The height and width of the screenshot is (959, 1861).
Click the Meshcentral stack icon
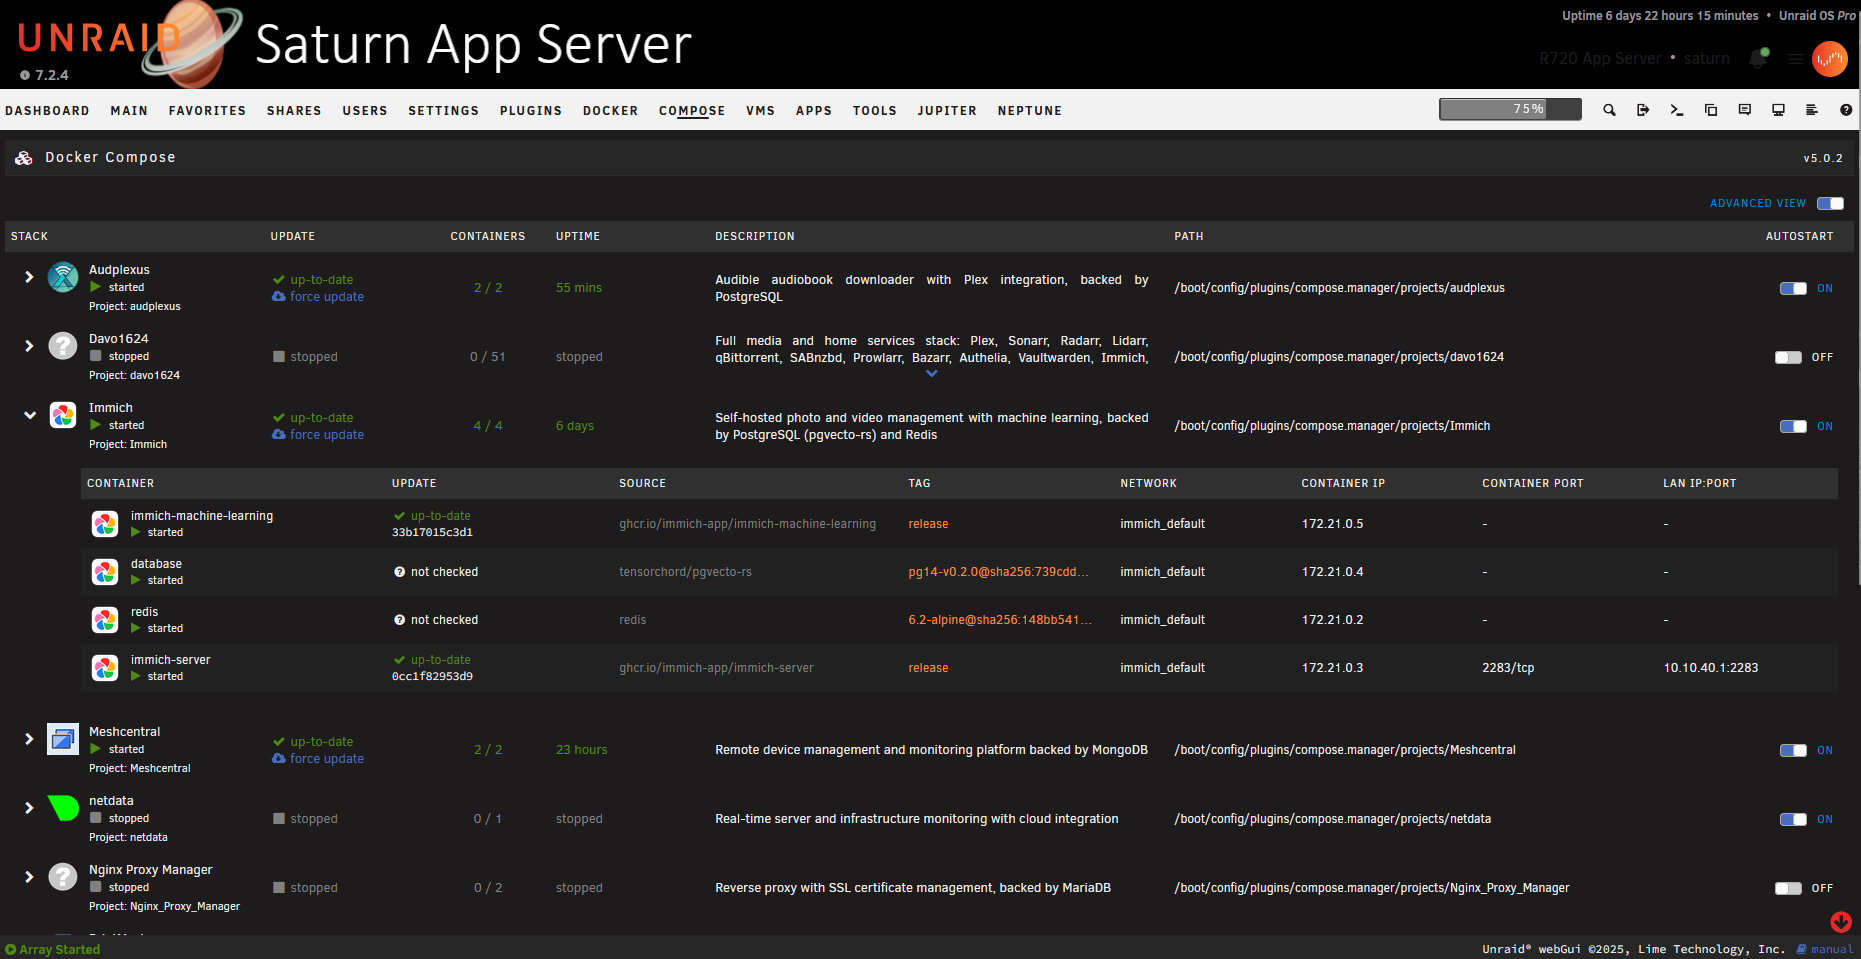63,739
